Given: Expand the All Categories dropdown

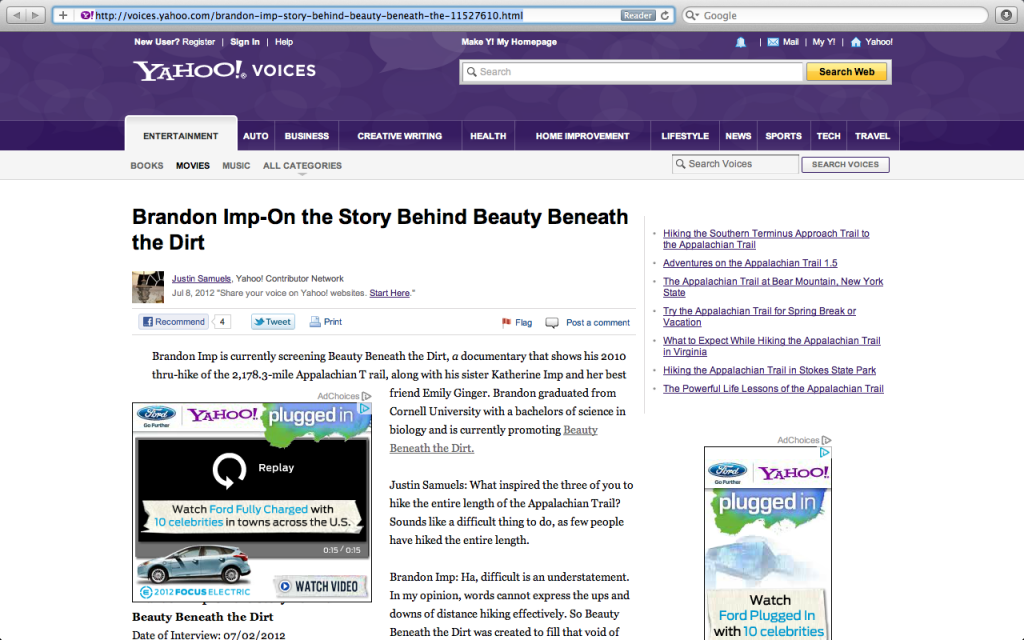Looking at the screenshot, I should click(x=302, y=166).
